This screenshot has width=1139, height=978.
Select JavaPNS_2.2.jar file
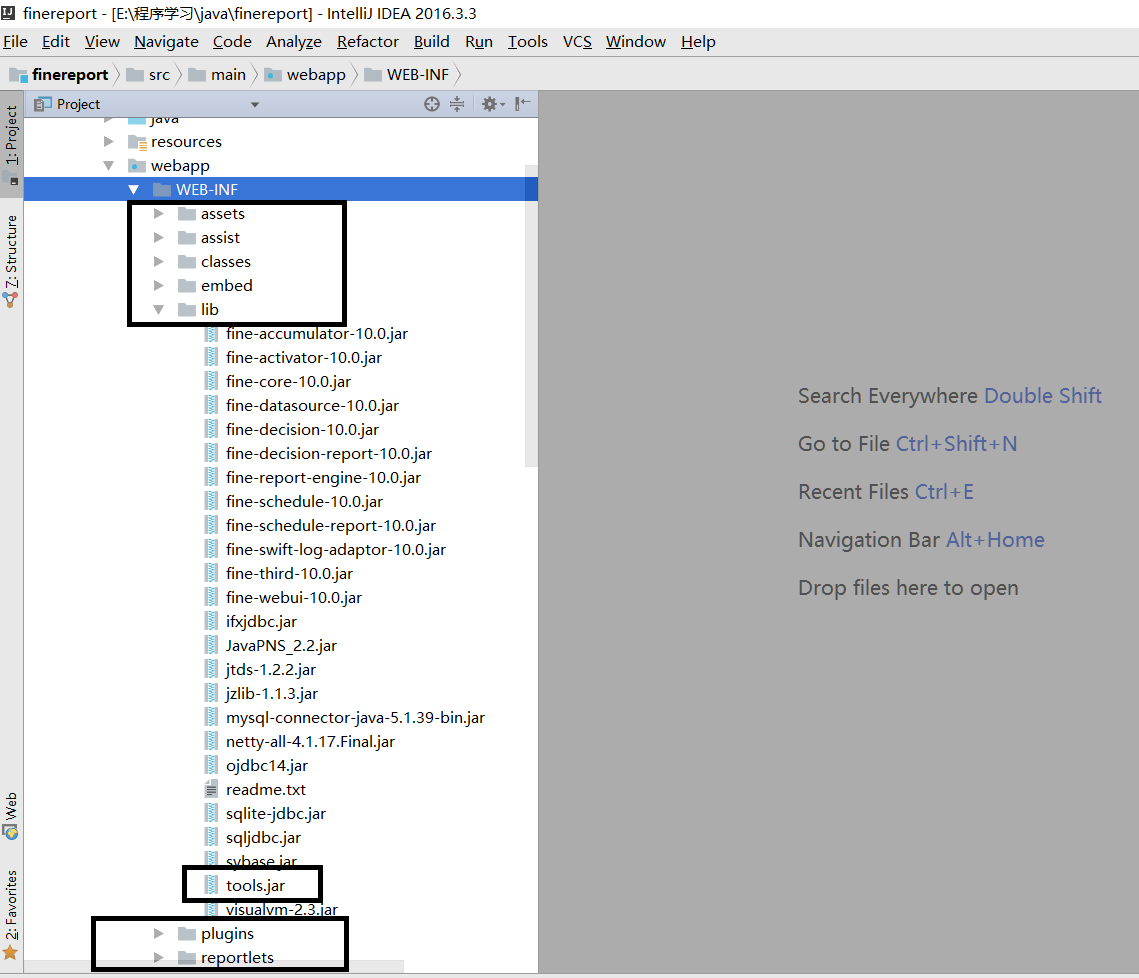click(x=281, y=645)
